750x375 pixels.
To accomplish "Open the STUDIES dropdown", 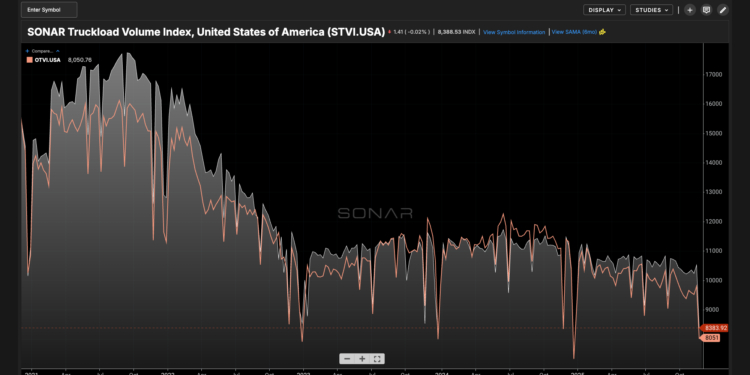I will pyautogui.click(x=651, y=10).
